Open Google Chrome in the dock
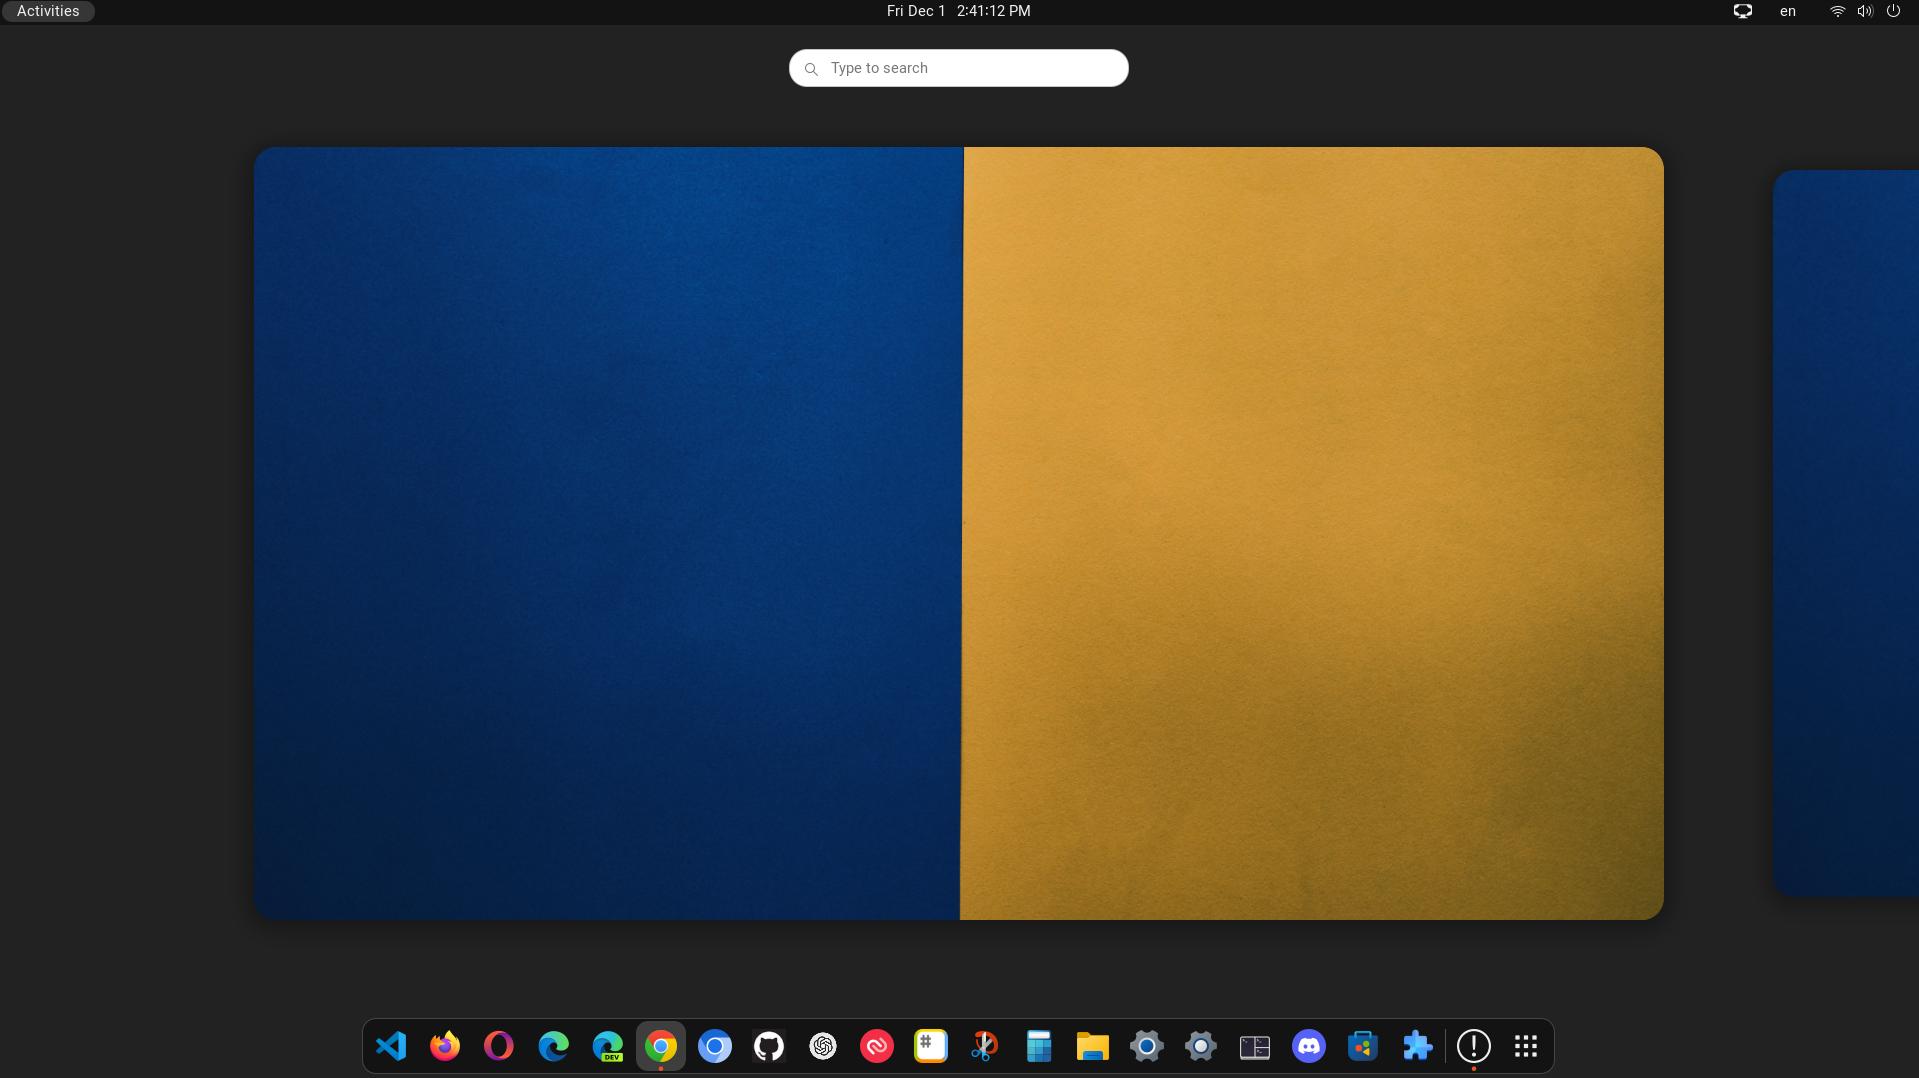The image size is (1919, 1078). (661, 1046)
